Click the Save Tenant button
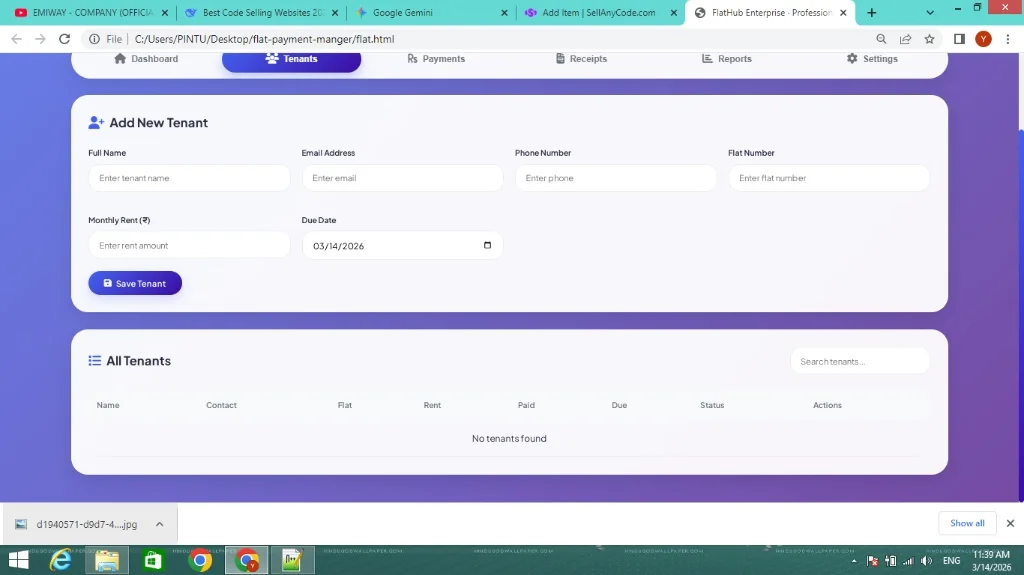The width and height of the screenshot is (1024, 575). pyautogui.click(x=135, y=283)
